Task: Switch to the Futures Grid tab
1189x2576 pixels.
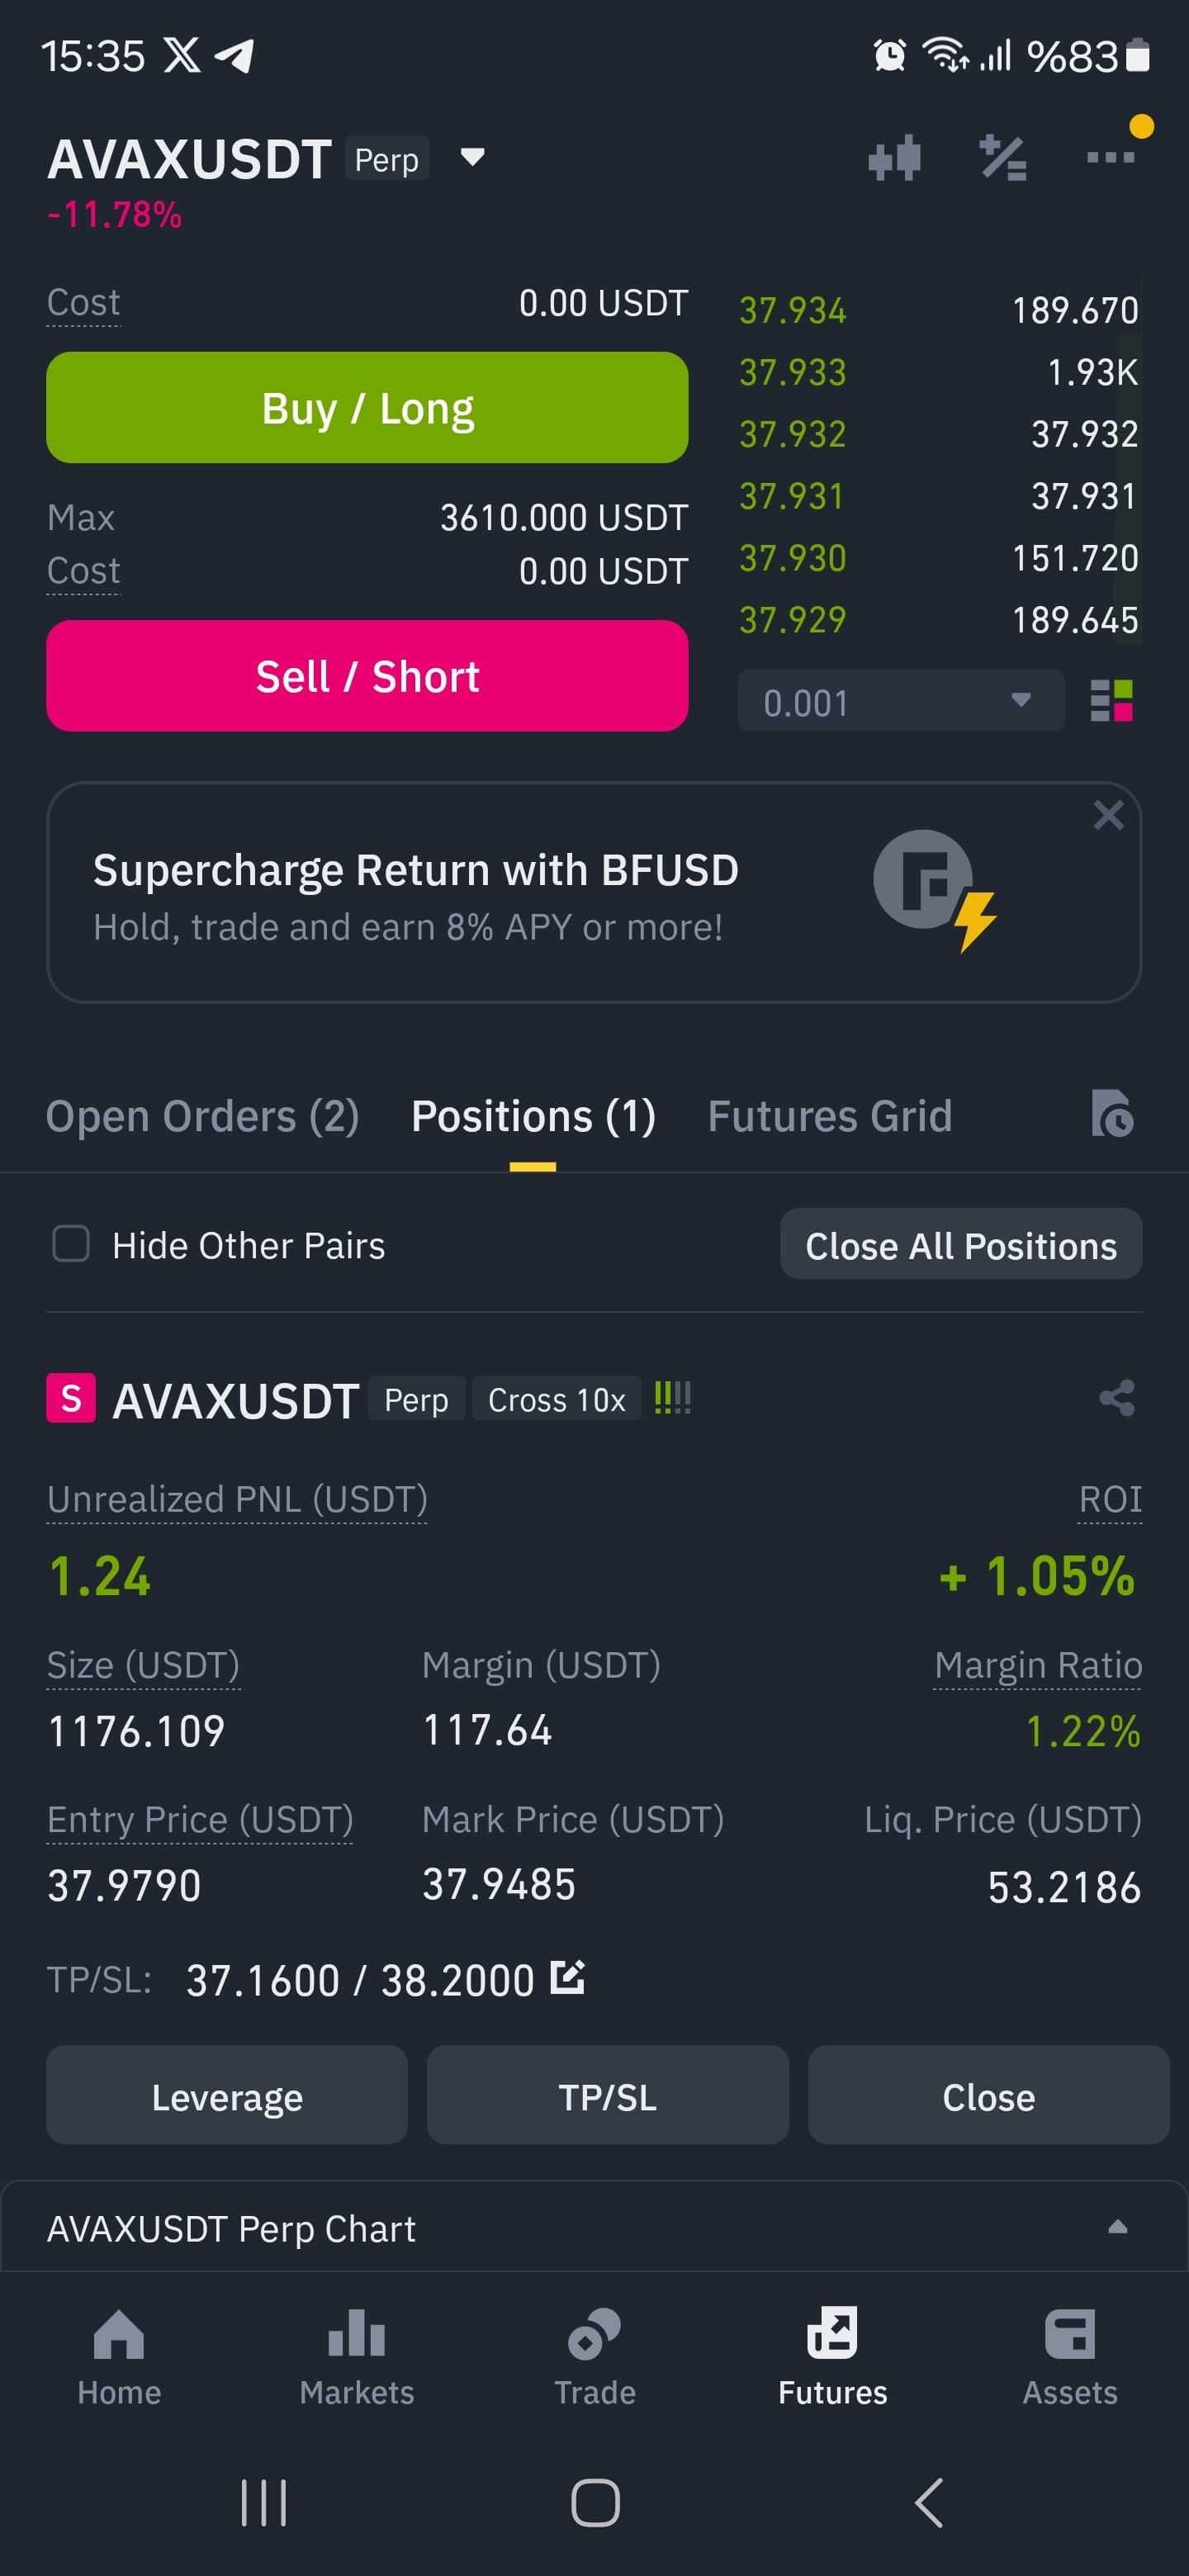Action: [829, 1116]
